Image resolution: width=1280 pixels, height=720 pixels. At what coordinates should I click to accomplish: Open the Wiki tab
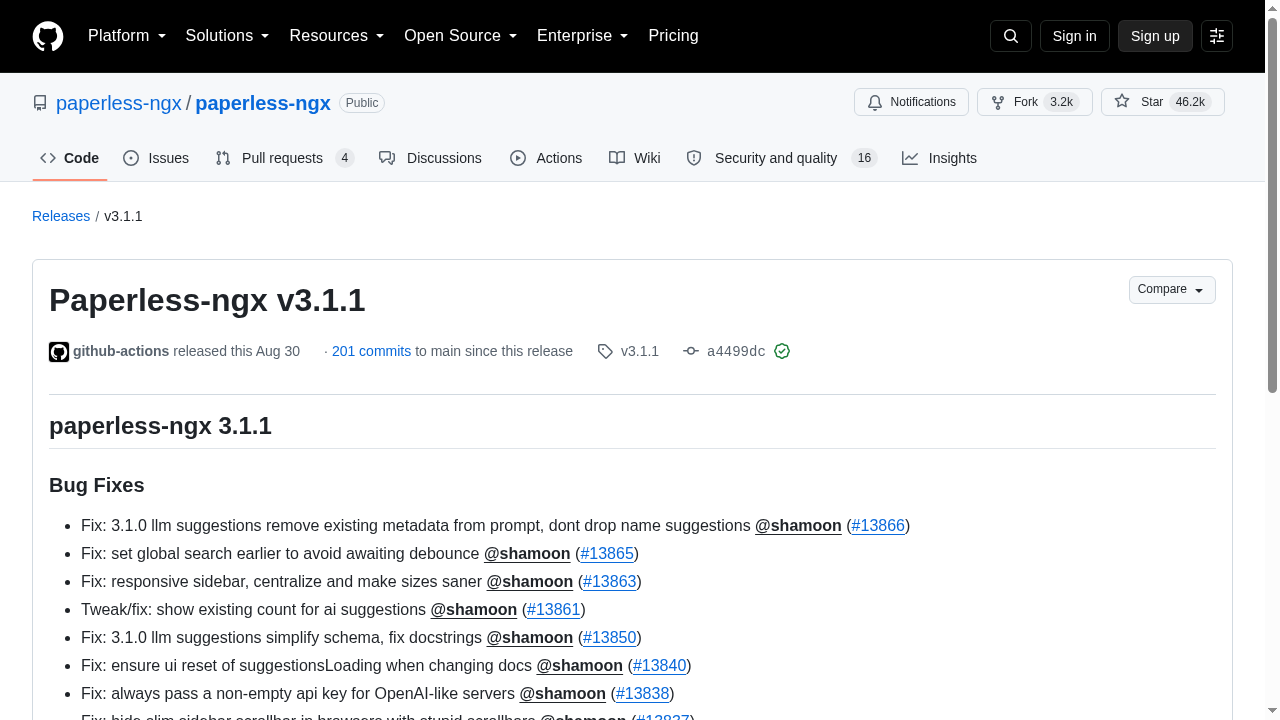tap(635, 158)
